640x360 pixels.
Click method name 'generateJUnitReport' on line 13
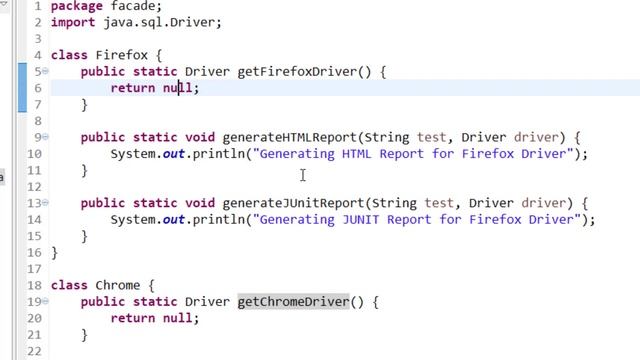pyautogui.click(x=293, y=203)
